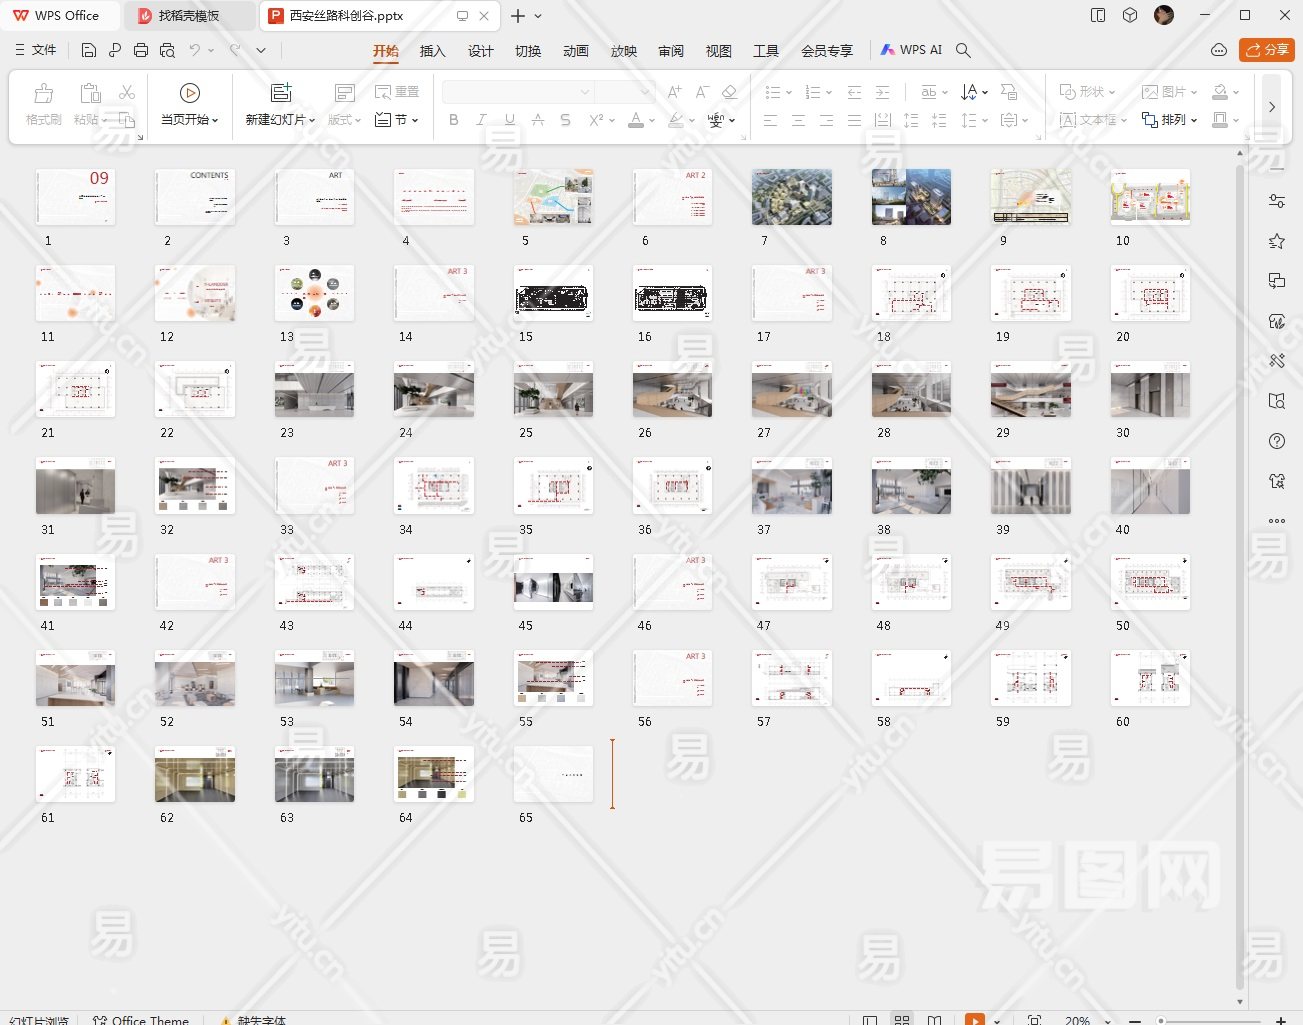Open the 插入 (Insert) ribbon tab
The height and width of the screenshot is (1025, 1303).
tap(432, 51)
